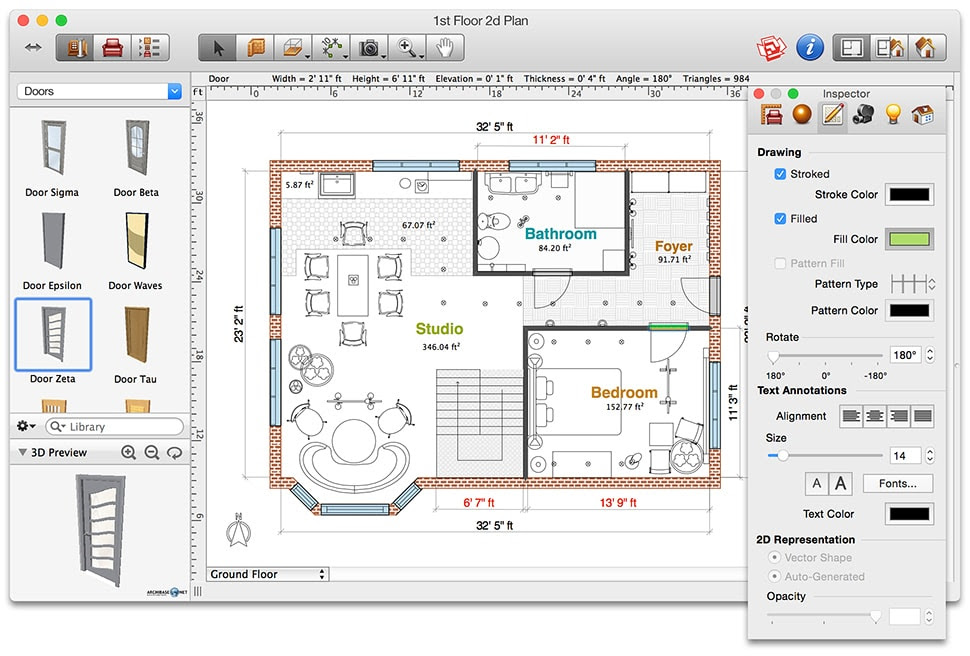Click the red Trimble 3D Warehouse icon
The image size is (970, 656).
click(x=771, y=48)
